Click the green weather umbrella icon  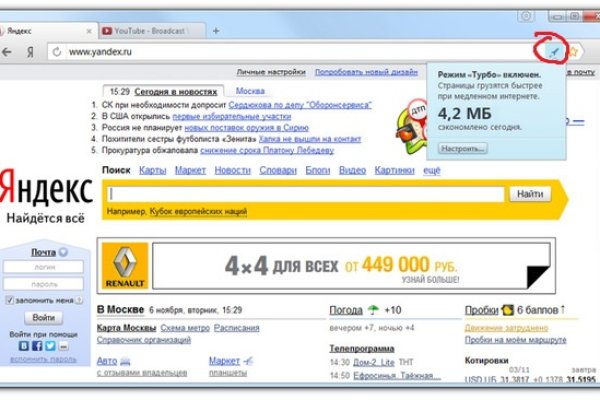tap(373, 310)
